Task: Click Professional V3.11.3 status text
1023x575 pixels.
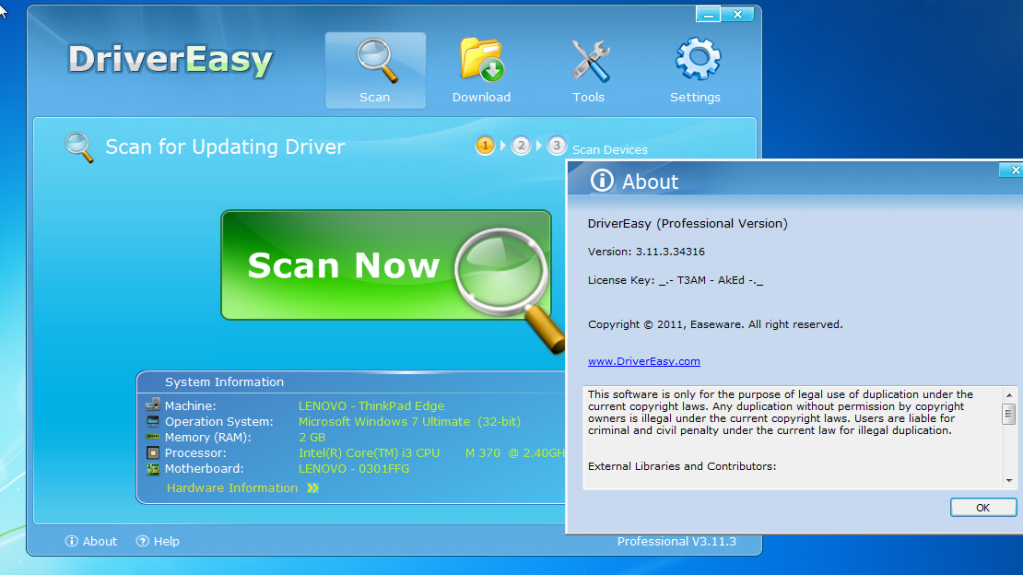Action: click(677, 541)
